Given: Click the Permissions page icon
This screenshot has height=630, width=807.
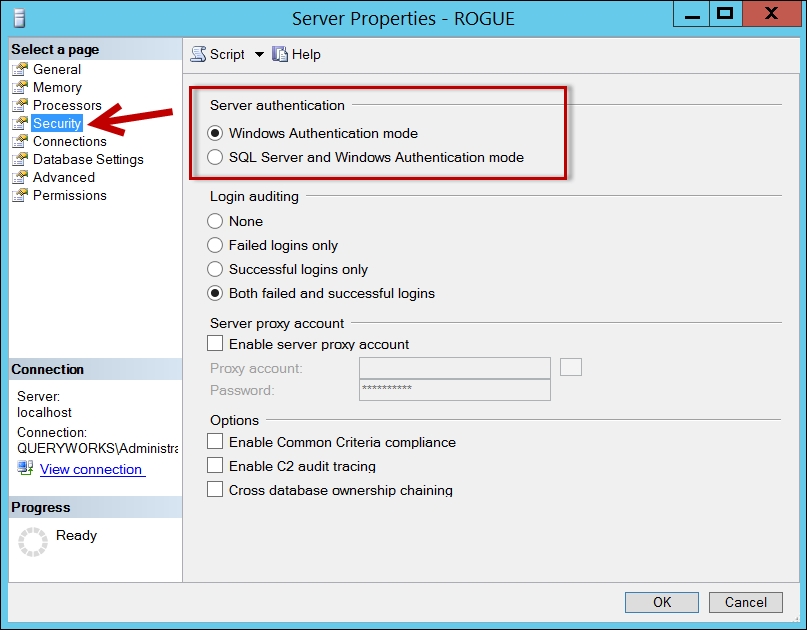Looking at the screenshot, I should pos(20,195).
